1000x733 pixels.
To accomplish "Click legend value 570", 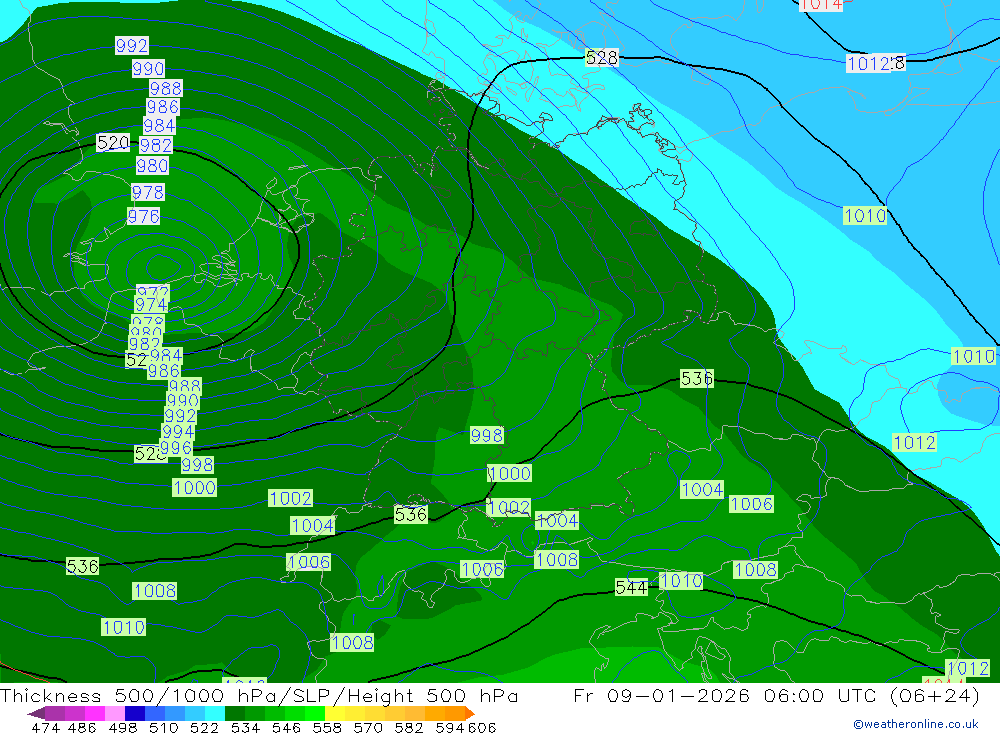I will pyautogui.click(x=367, y=727).
